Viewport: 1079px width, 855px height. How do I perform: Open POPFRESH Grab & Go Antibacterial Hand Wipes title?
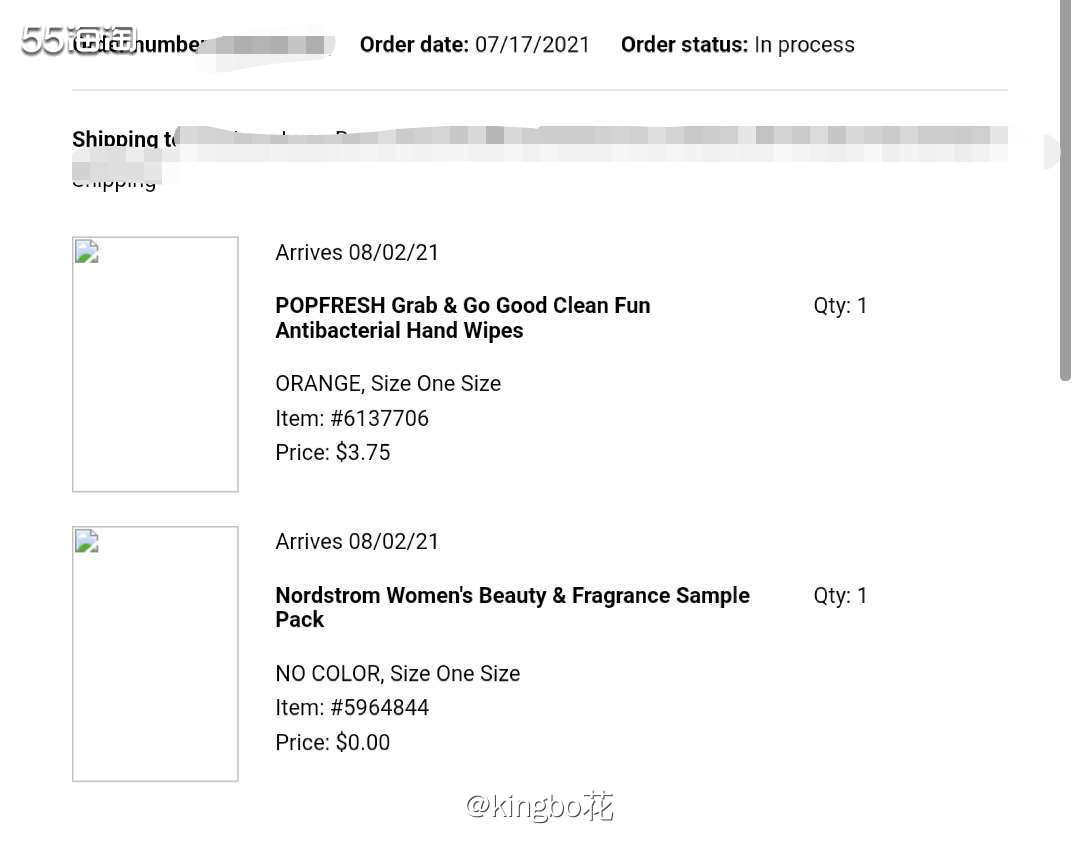coord(462,318)
